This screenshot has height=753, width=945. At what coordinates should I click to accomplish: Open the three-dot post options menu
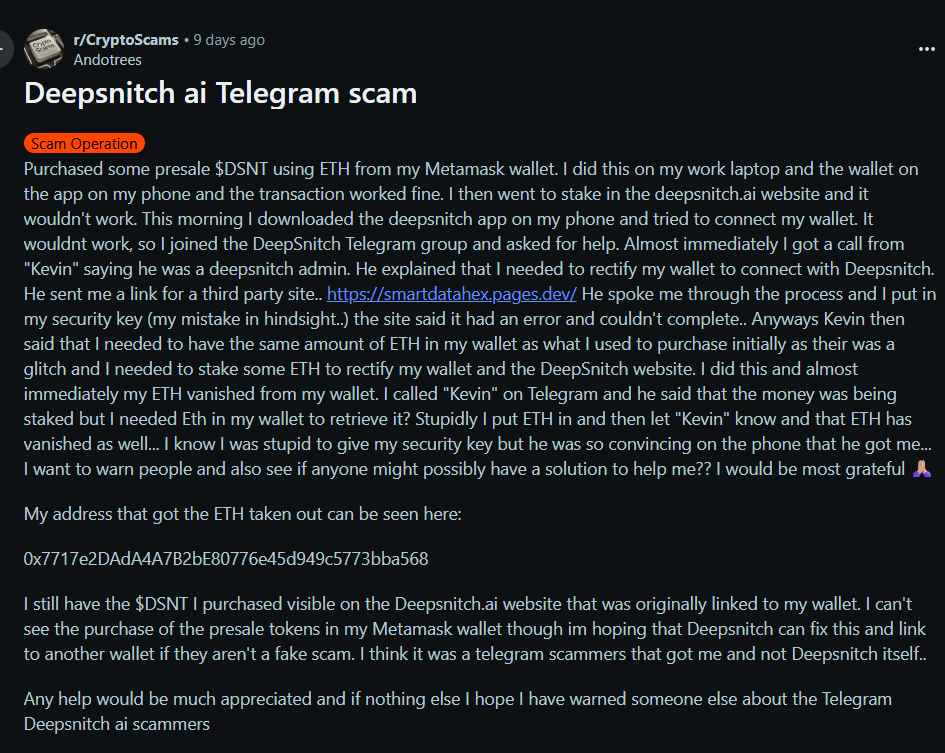click(x=926, y=49)
